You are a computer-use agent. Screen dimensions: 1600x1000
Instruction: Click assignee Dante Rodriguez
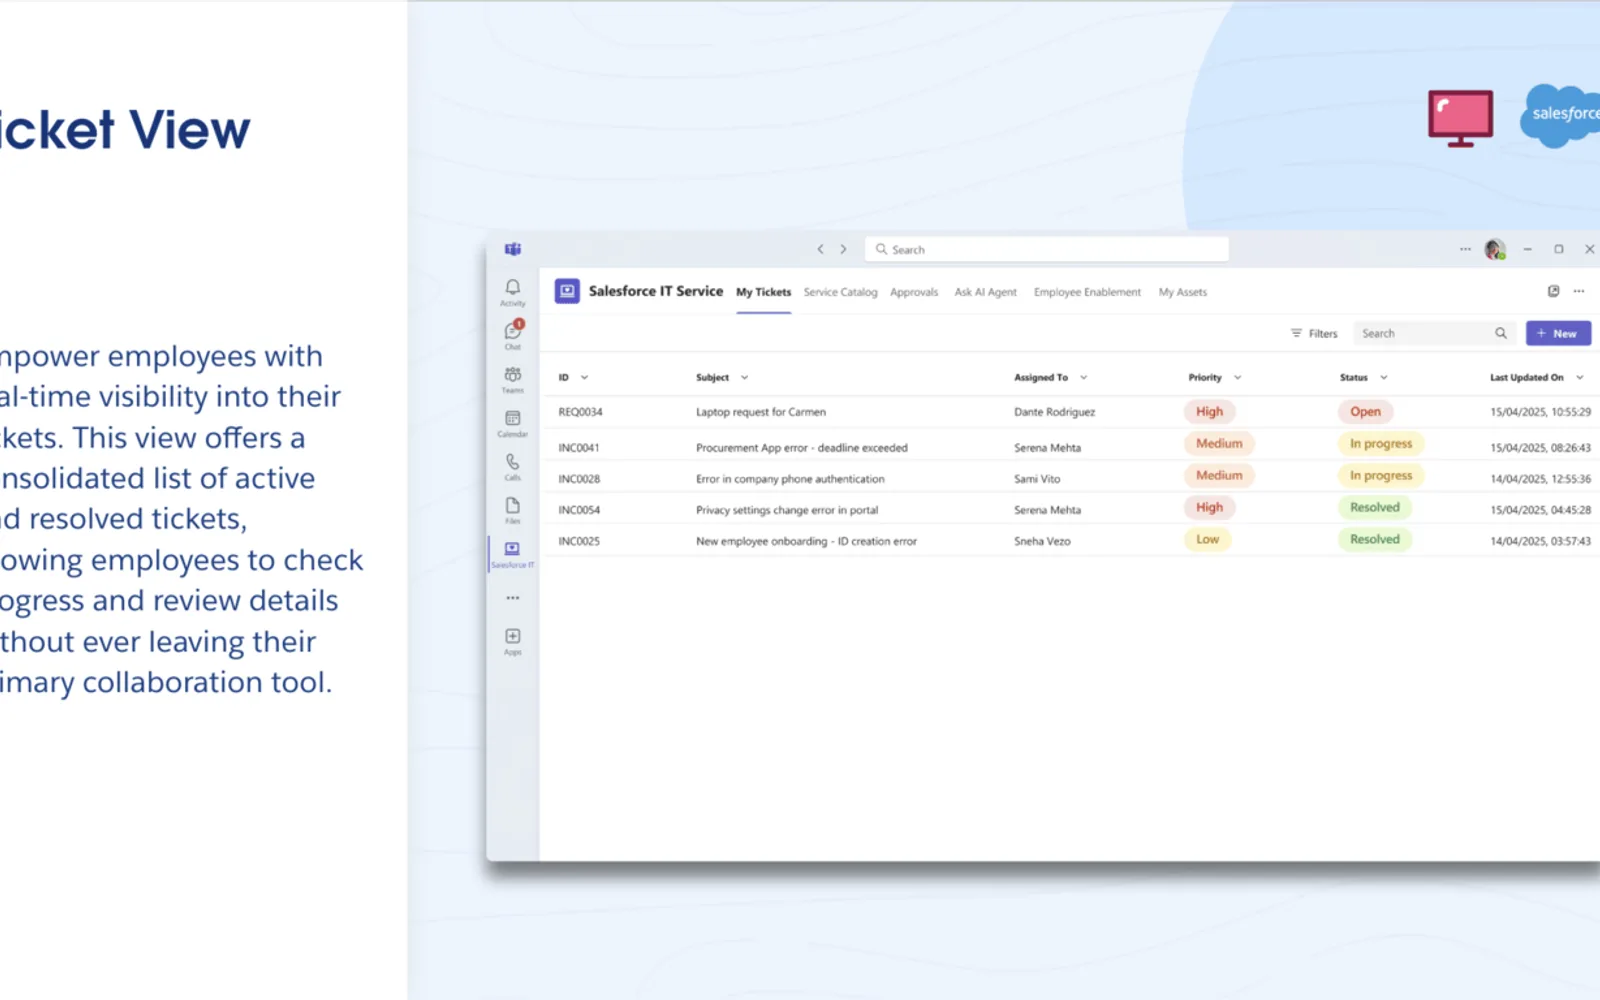tap(1054, 412)
